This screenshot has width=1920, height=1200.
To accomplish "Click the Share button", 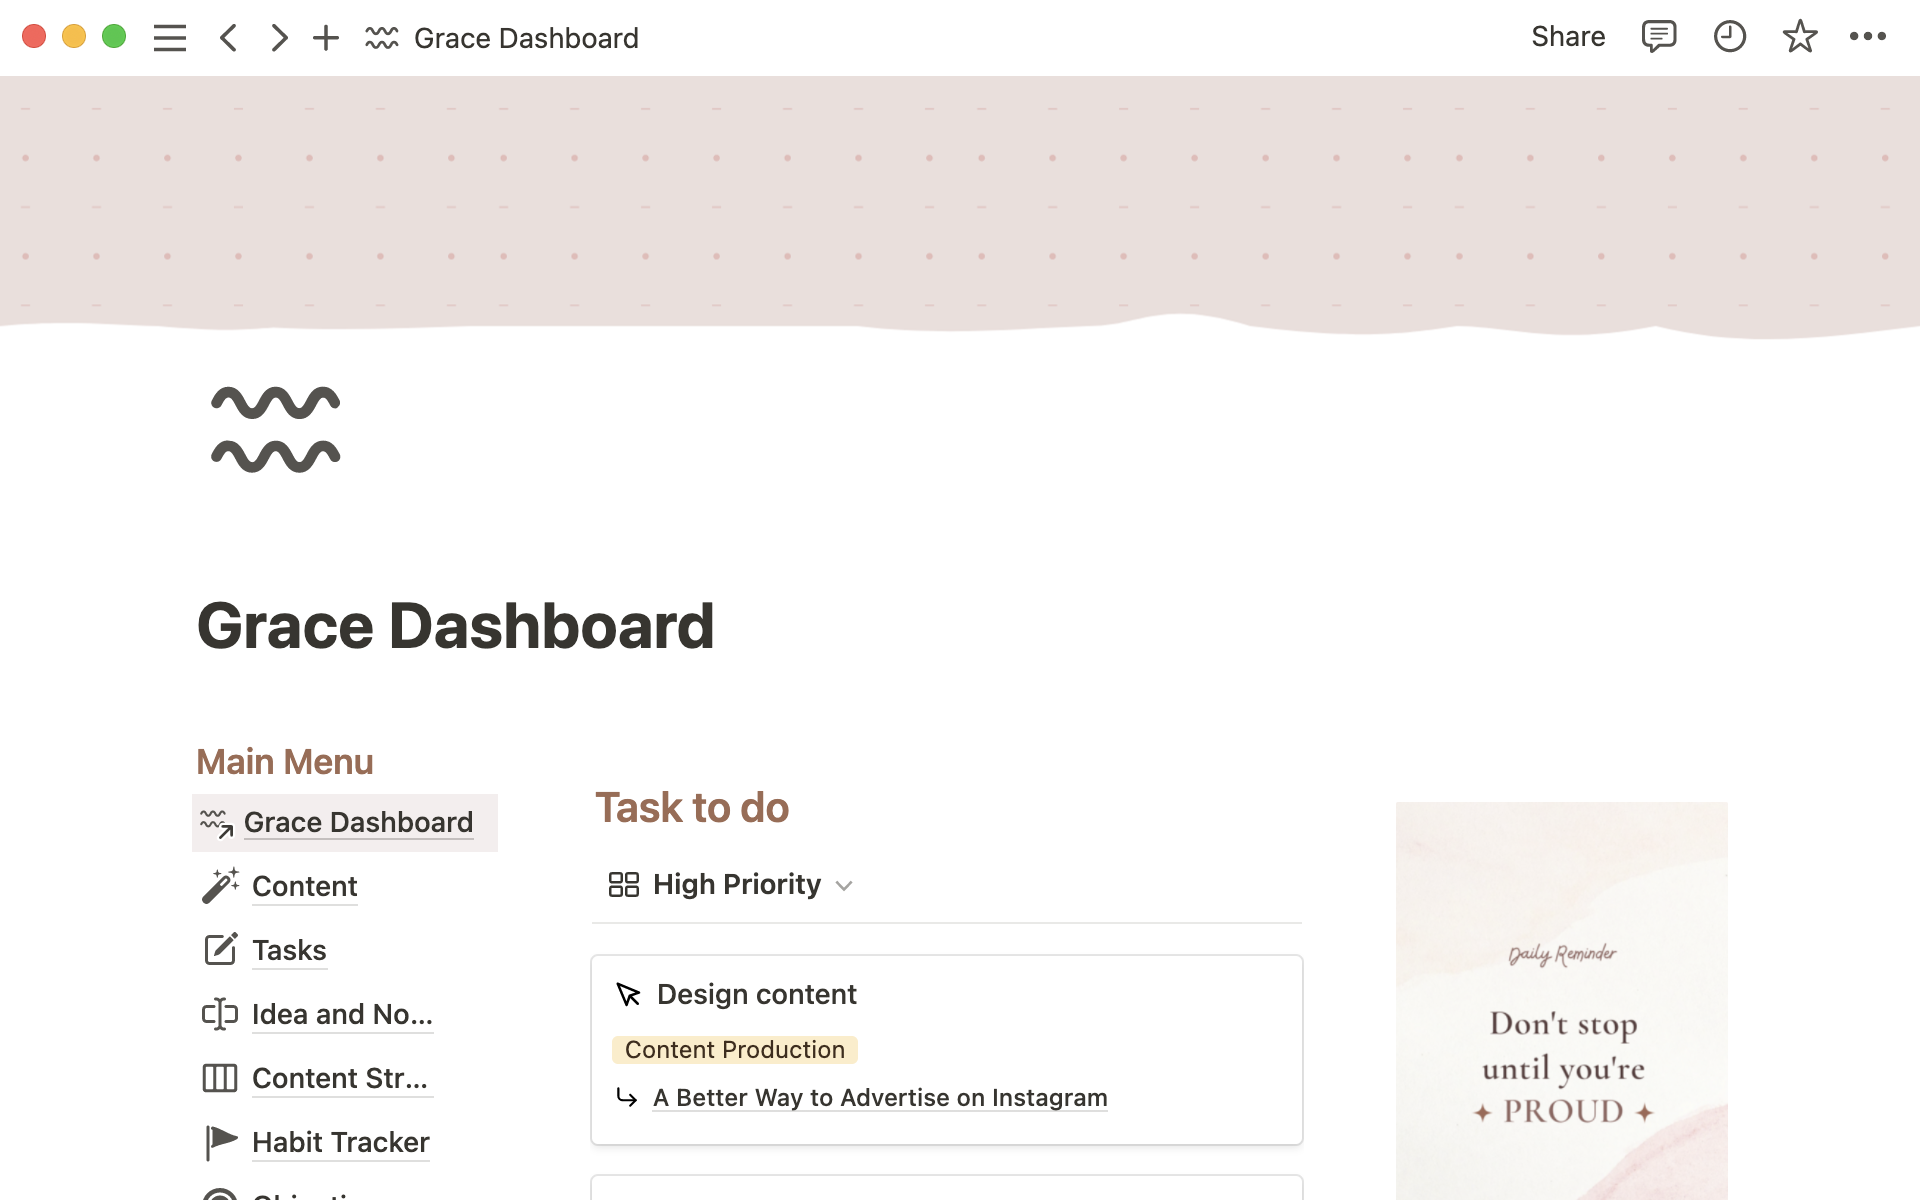I will tap(1567, 37).
